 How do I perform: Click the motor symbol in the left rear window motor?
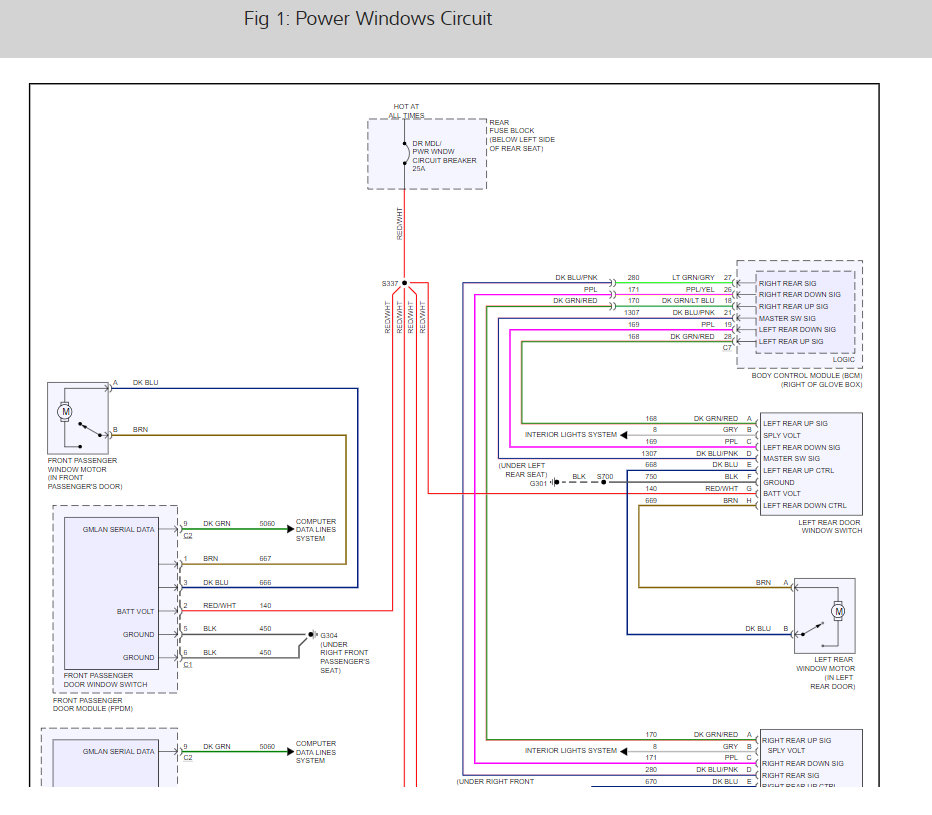click(838, 611)
